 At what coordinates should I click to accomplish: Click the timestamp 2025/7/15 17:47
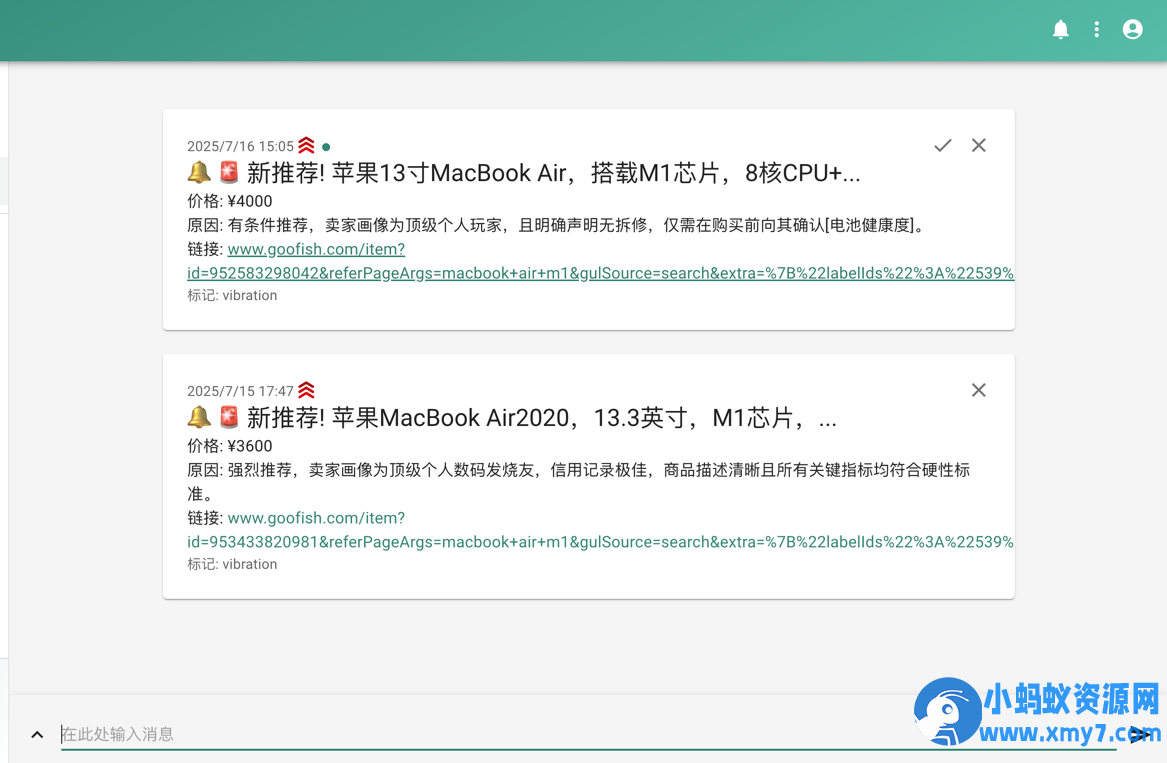[240, 391]
